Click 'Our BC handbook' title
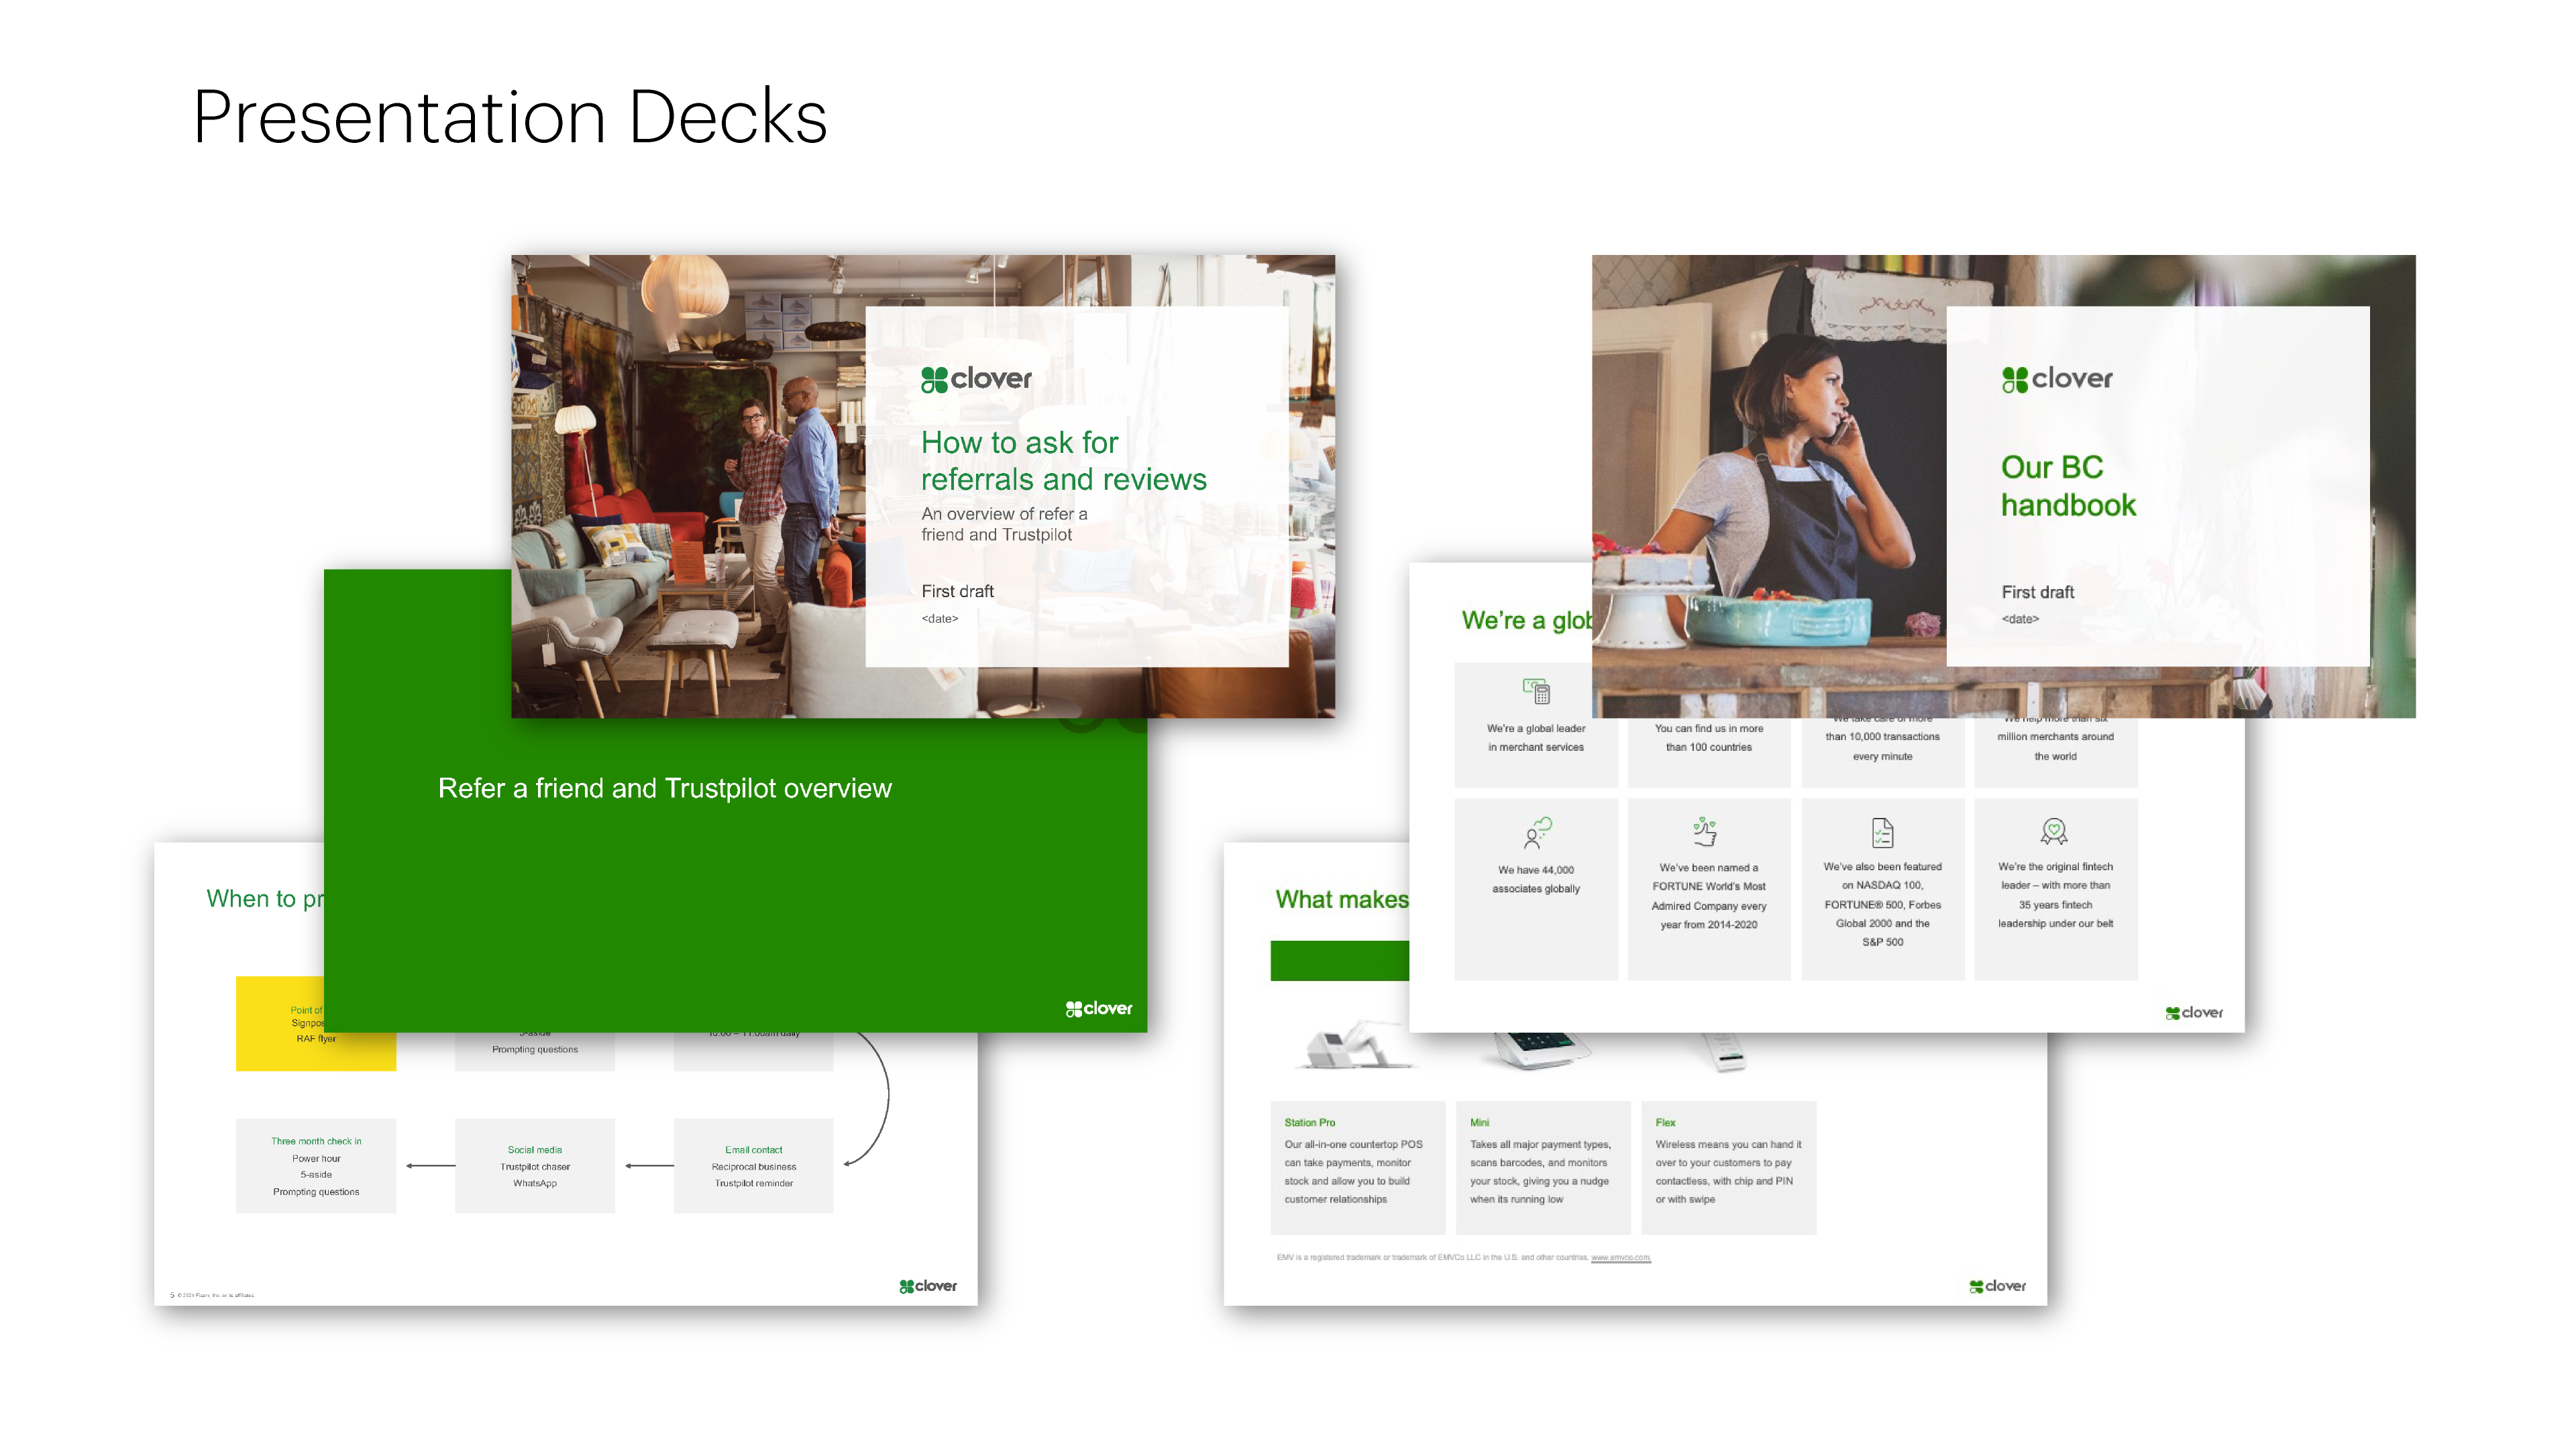This screenshot has height=1450, width=2576. [2068, 485]
